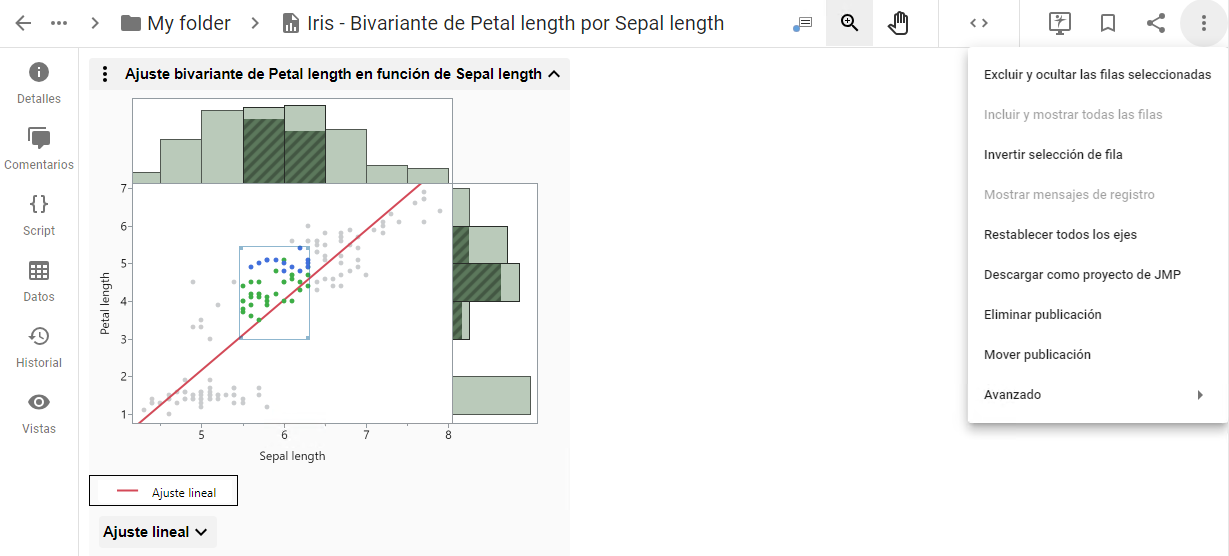
Task: Click the bookmark icon
Action: [x=1108, y=23]
